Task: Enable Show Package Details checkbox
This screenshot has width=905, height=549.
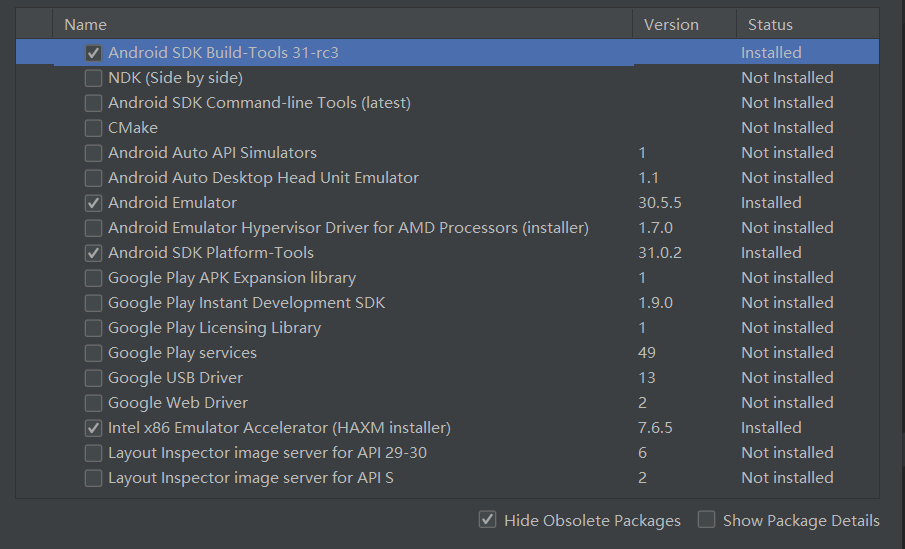Action: [x=706, y=520]
